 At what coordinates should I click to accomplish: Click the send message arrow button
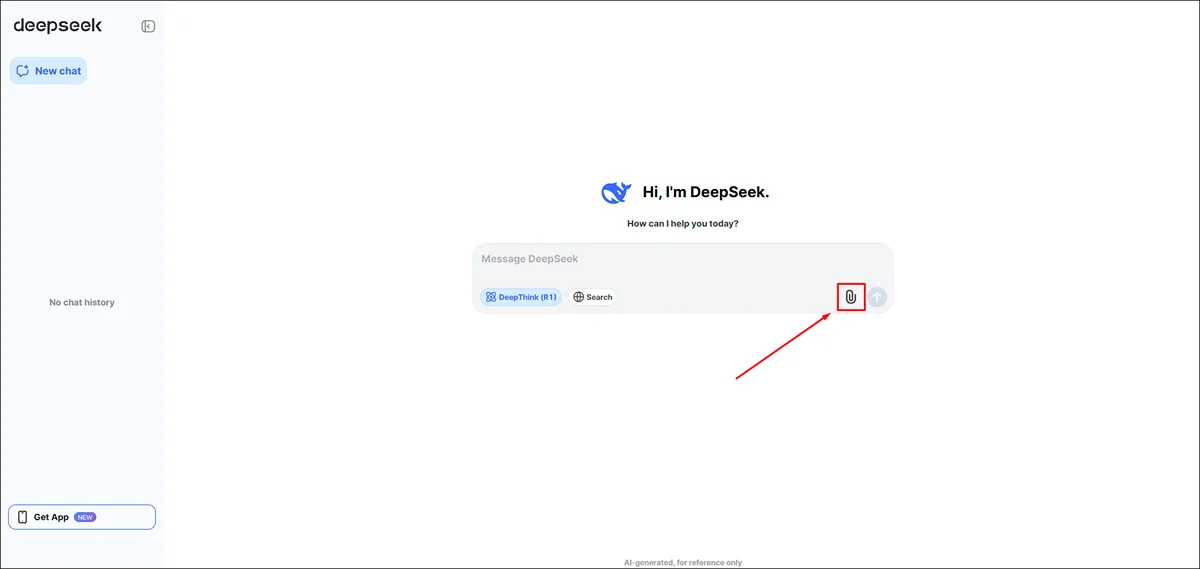pos(877,297)
